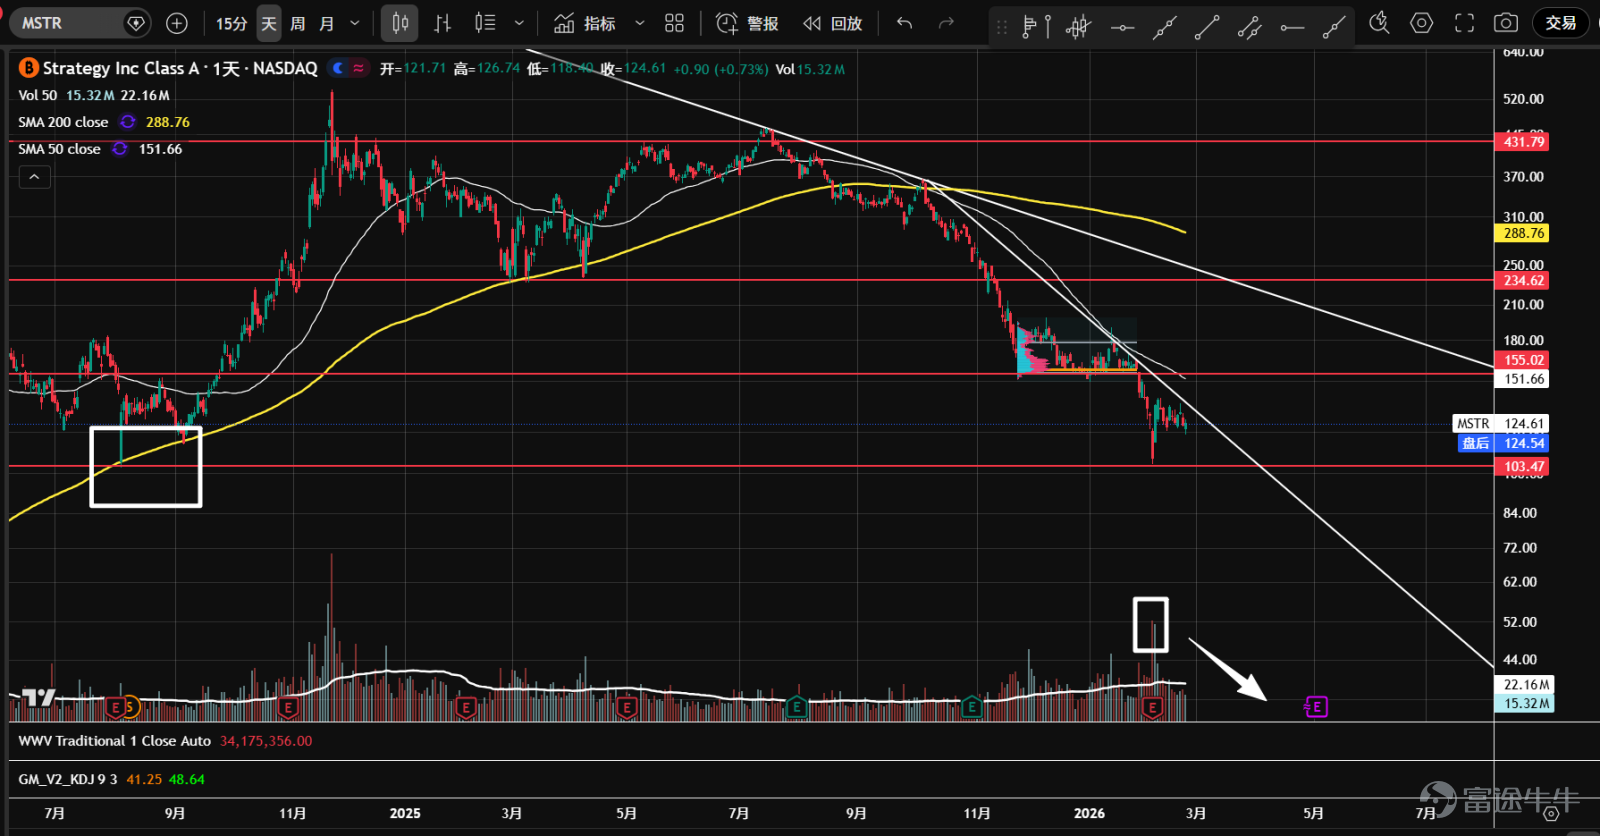
Task: Select the candlestick chart type
Action: coord(400,23)
